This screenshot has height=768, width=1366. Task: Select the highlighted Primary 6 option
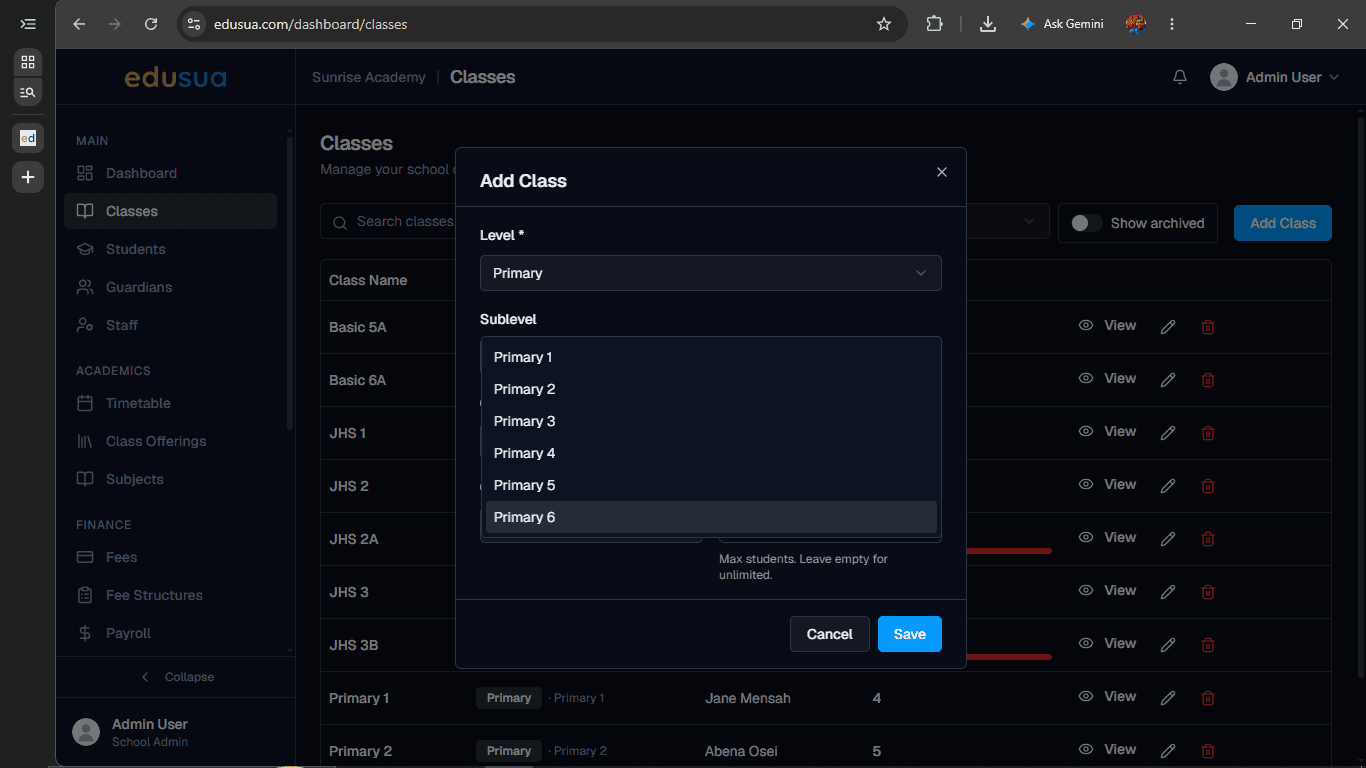coord(711,517)
